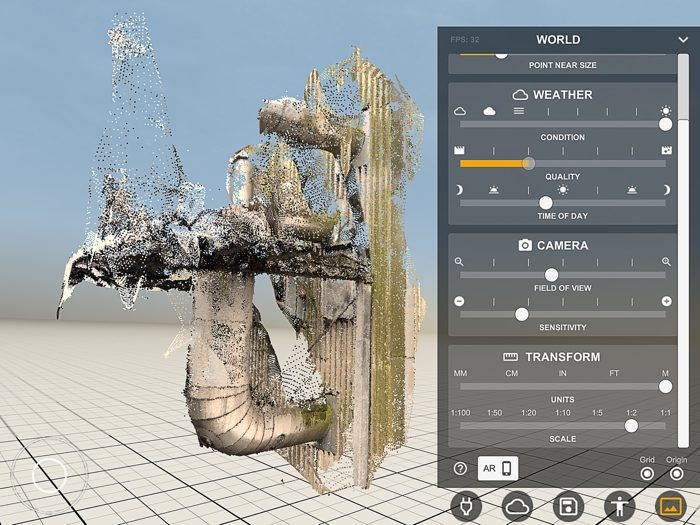This screenshot has width=700, height=525.
Task: Select the left moon night icon
Action: click(x=459, y=191)
